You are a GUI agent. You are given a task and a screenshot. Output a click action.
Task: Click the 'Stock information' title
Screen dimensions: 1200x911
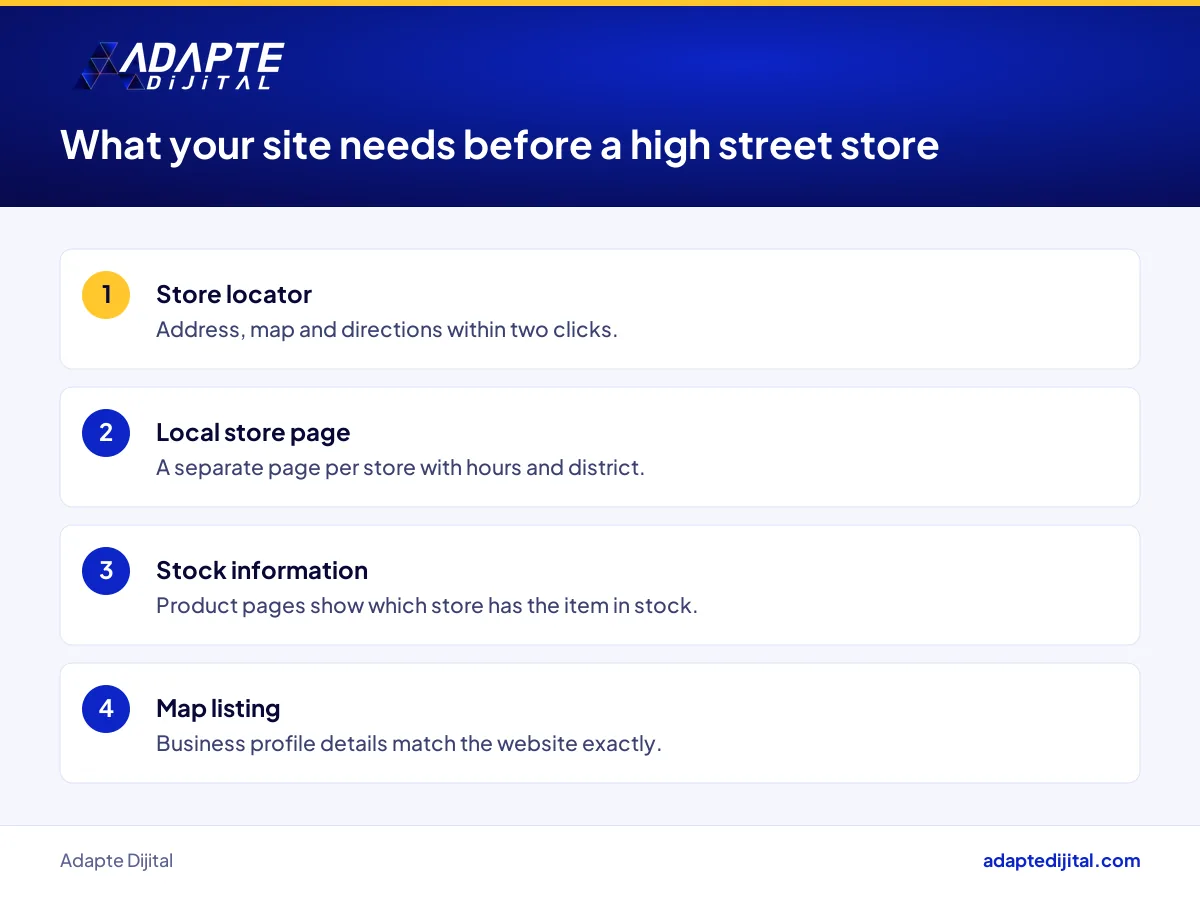tap(262, 570)
